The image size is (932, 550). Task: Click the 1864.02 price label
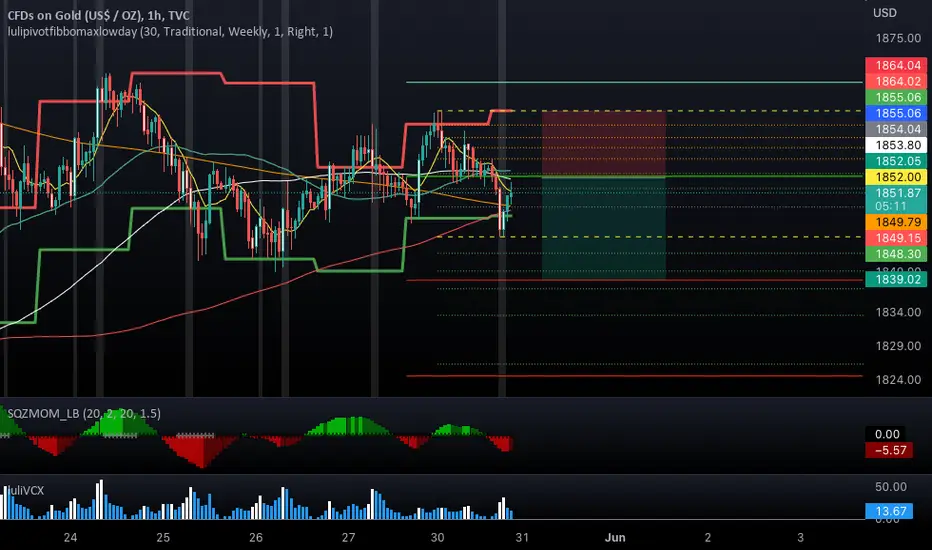tap(896, 81)
